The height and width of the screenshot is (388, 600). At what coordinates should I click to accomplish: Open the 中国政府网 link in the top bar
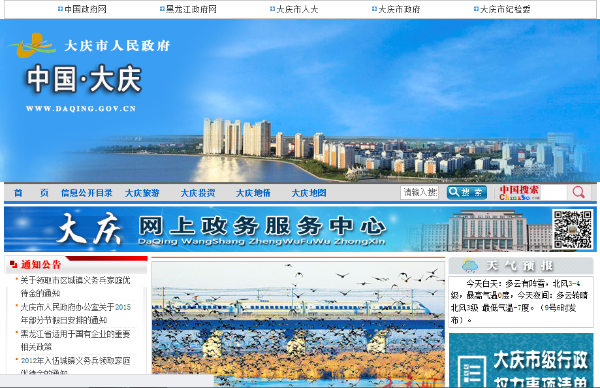[x=85, y=9]
